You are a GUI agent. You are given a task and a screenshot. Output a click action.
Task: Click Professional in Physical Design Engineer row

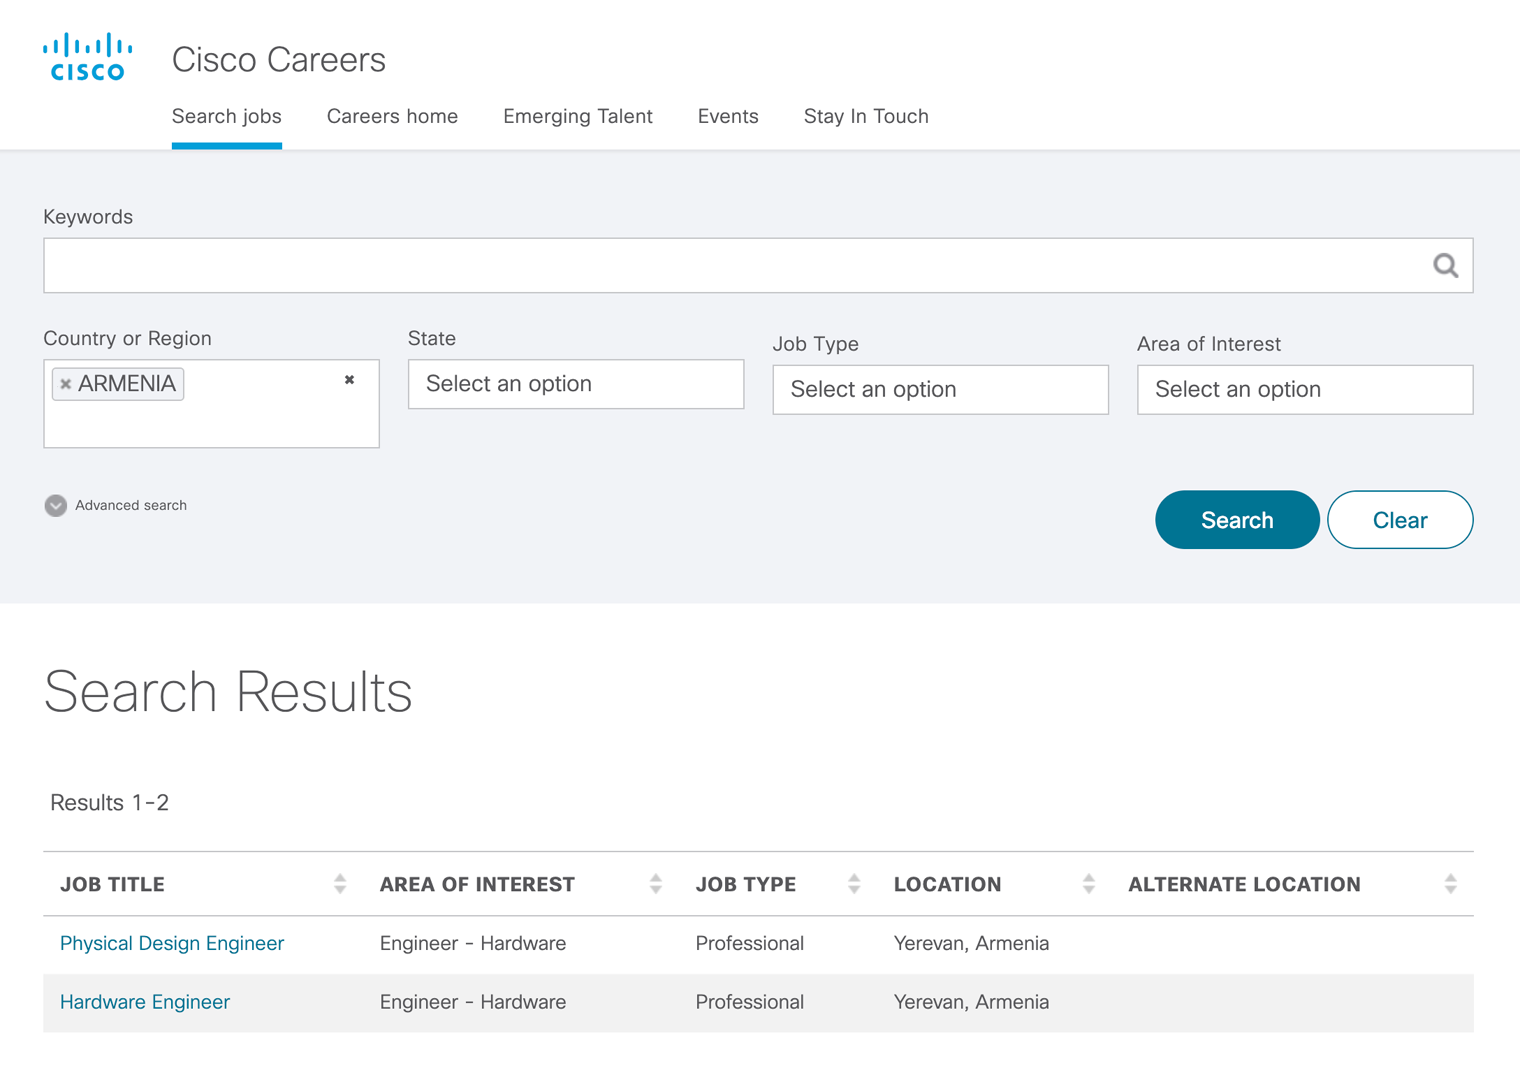pos(750,943)
